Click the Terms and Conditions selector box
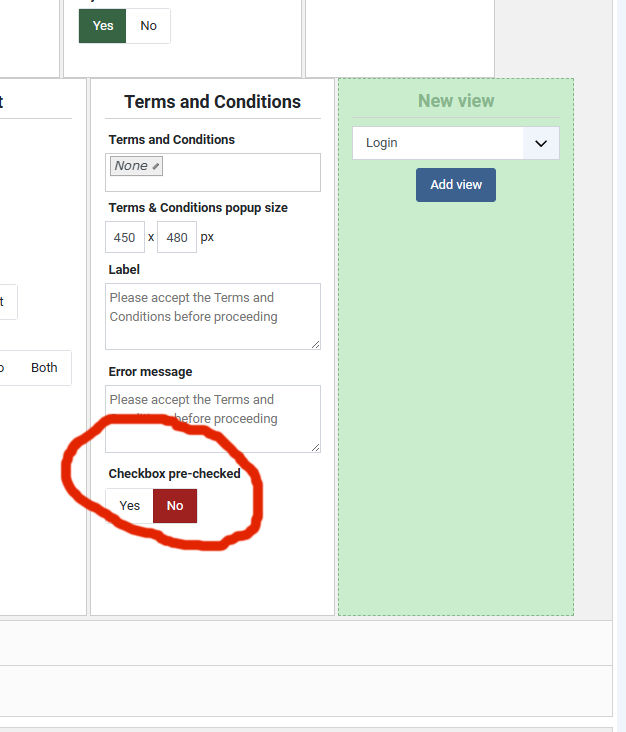The height and width of the screenshot is (732, 626). 213,172
